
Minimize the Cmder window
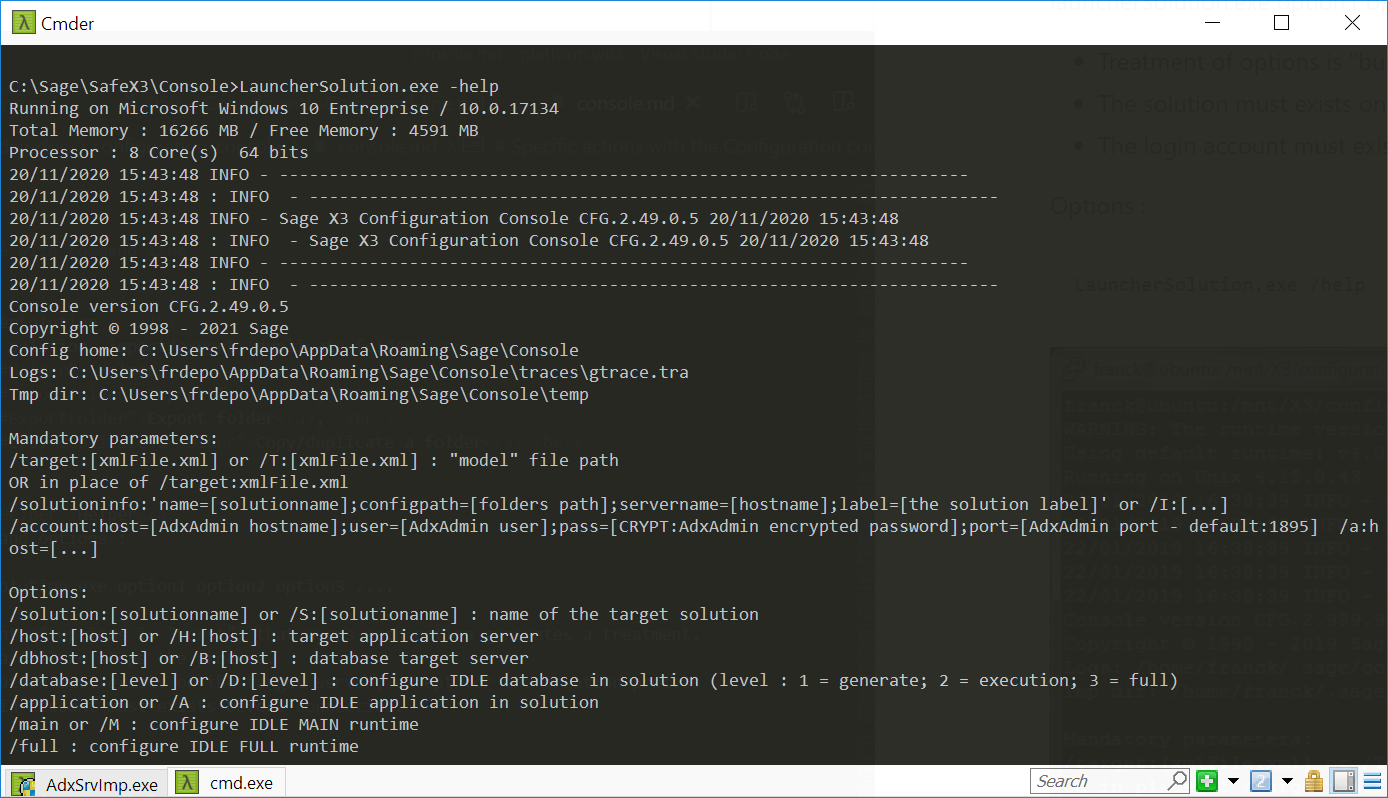coord(1211,22)
